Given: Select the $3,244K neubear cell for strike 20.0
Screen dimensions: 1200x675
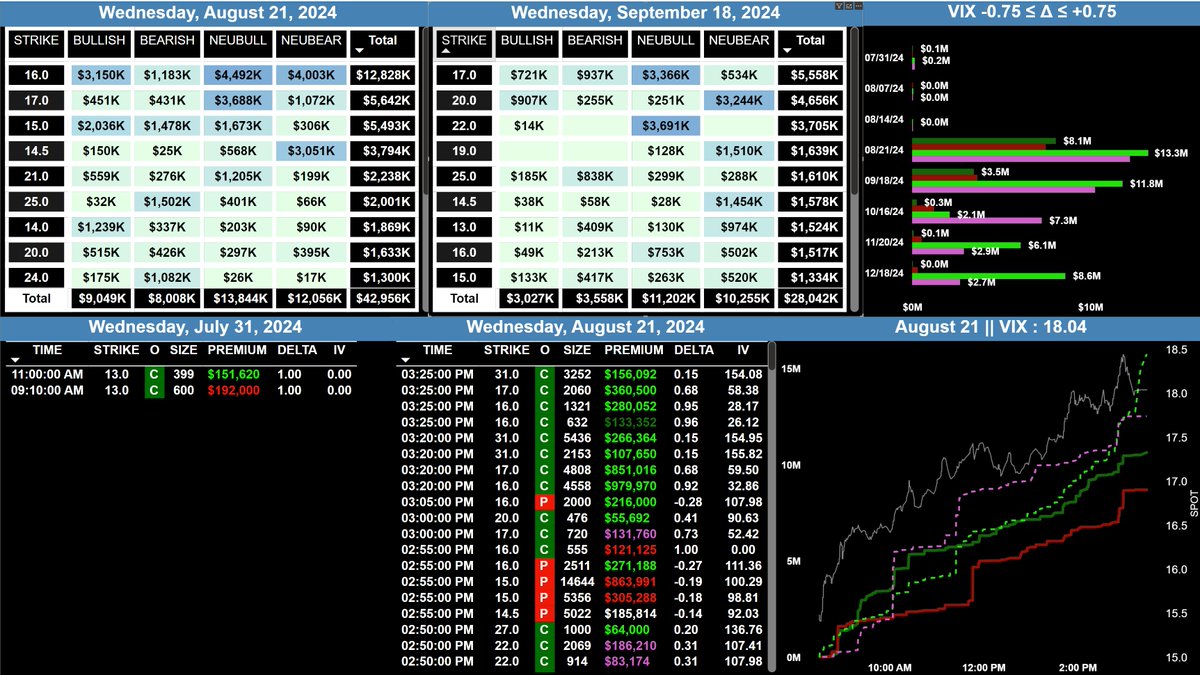Looking at the screenshot, I should tap(737, 100).
